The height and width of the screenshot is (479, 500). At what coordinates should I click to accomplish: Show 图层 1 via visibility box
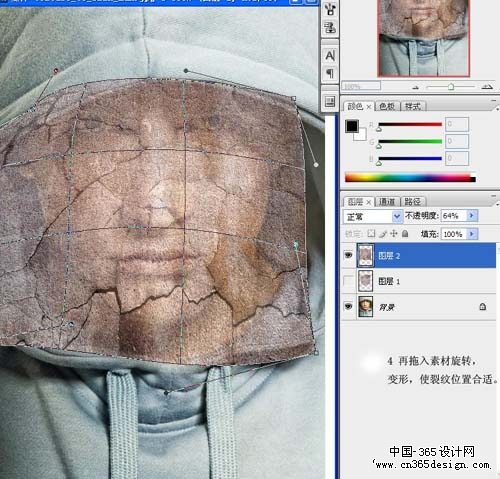click(348, 281)
